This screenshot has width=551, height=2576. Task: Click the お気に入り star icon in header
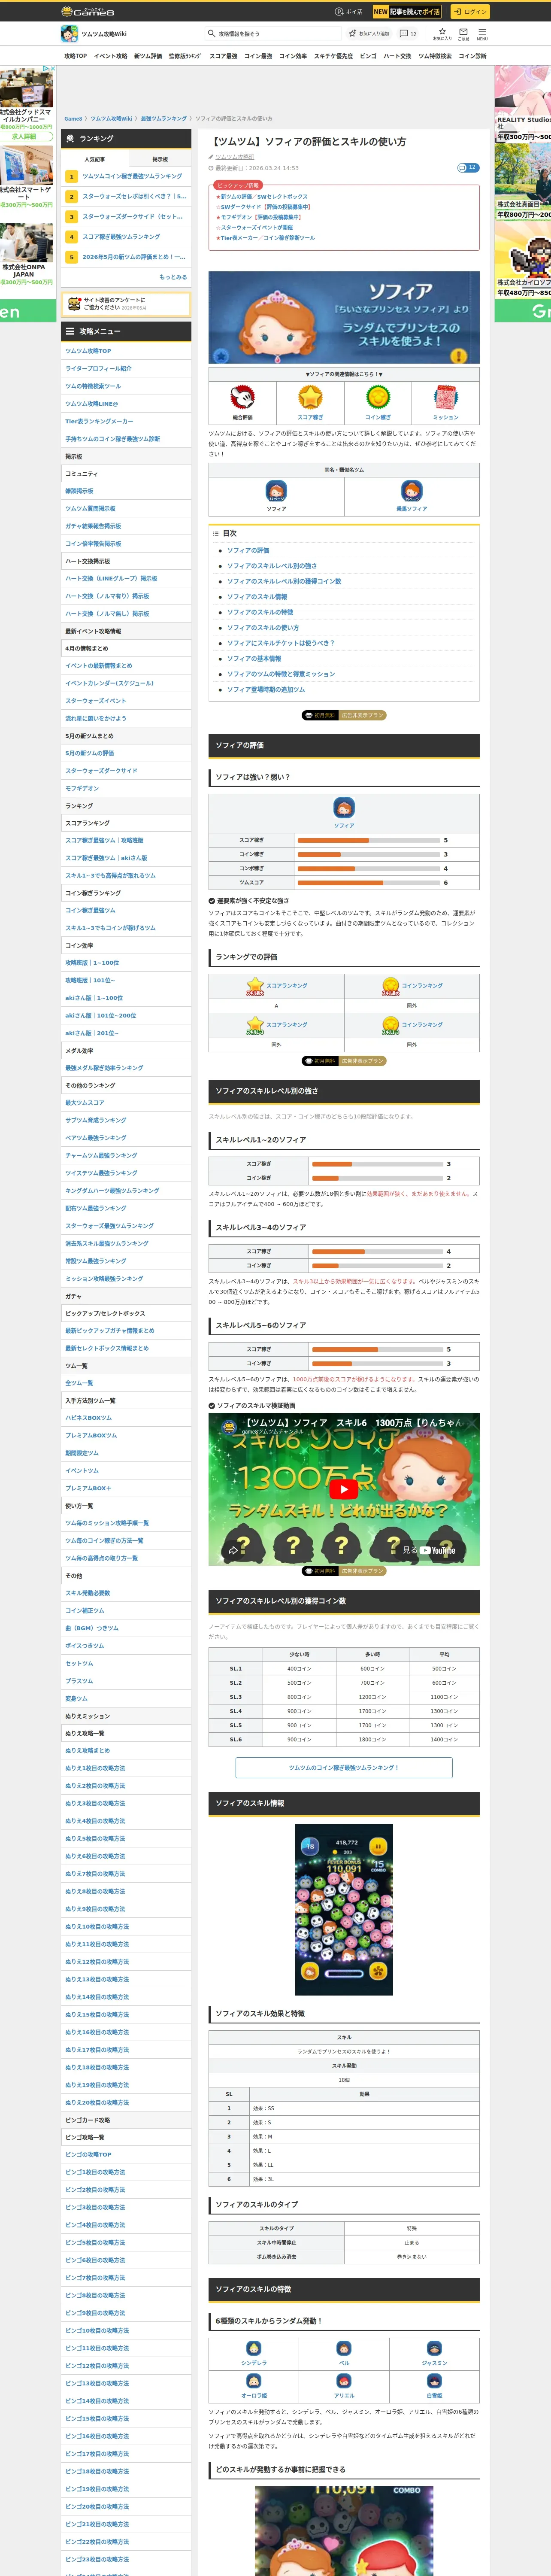click(442, 33)
